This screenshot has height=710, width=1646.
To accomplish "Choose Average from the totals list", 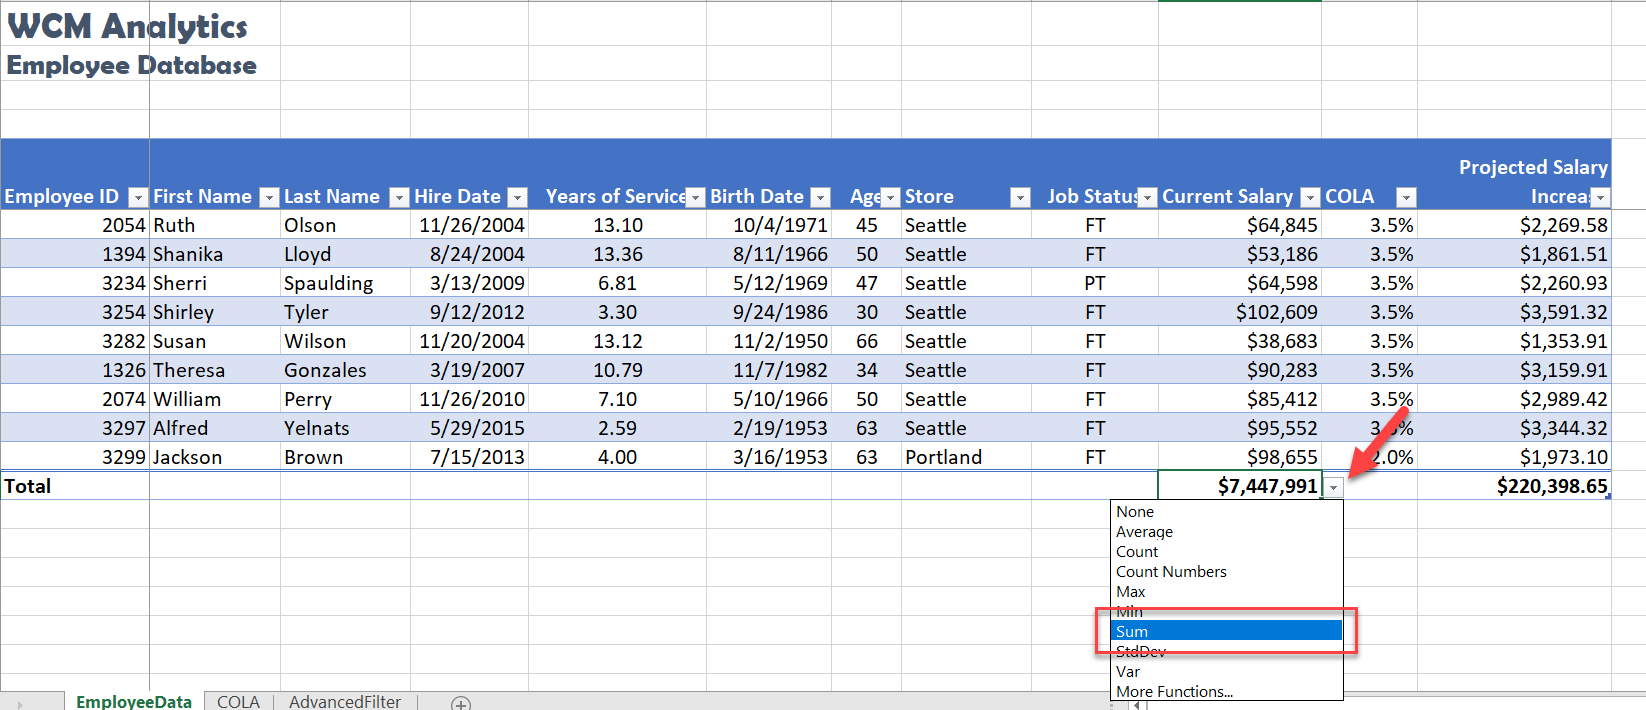I will click(x=1227, y=531).
